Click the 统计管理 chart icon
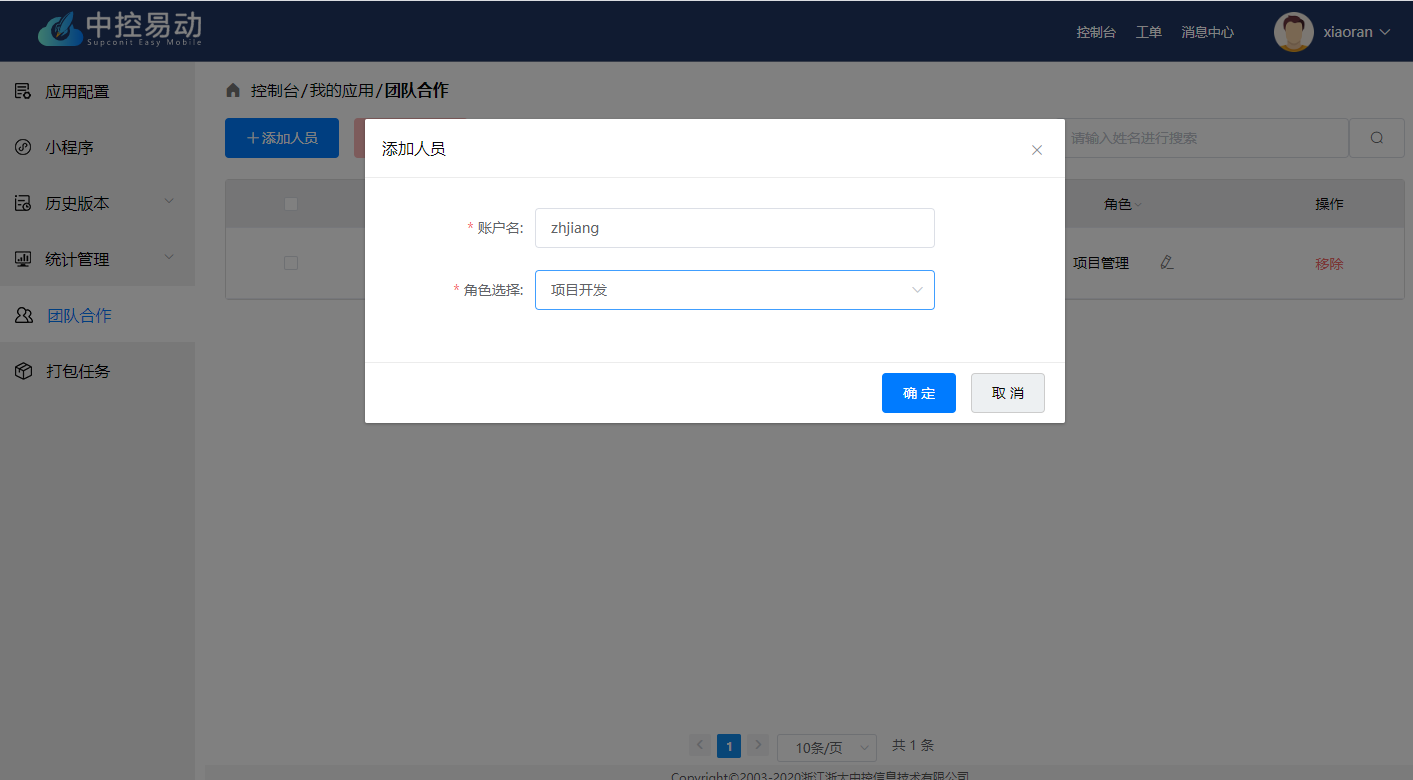 pos(23,260)
